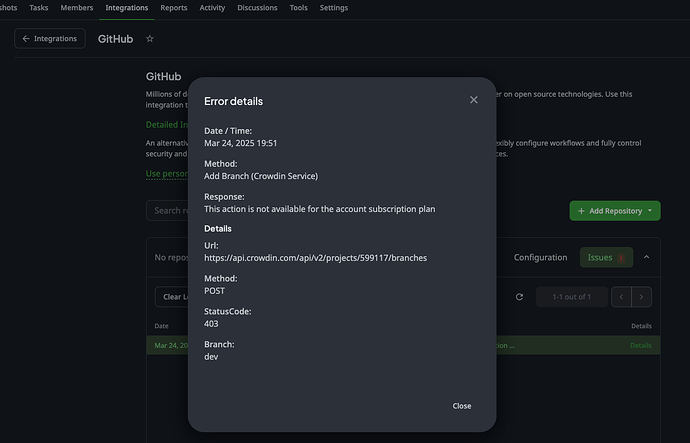Open the Reports tab
The height and width of the screenshot is (443, 690).
tap(174, 8)
